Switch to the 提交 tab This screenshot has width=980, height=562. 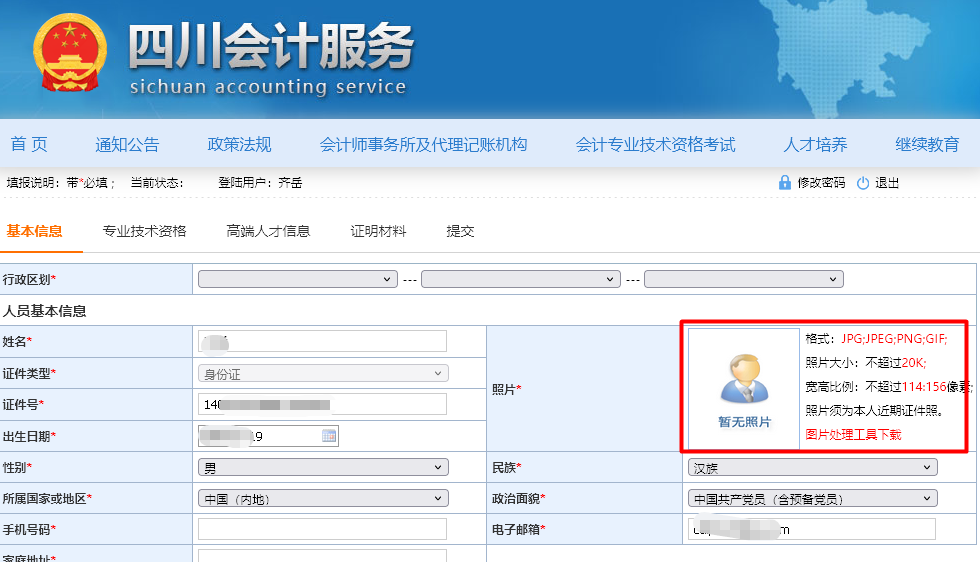click(461, 231)
